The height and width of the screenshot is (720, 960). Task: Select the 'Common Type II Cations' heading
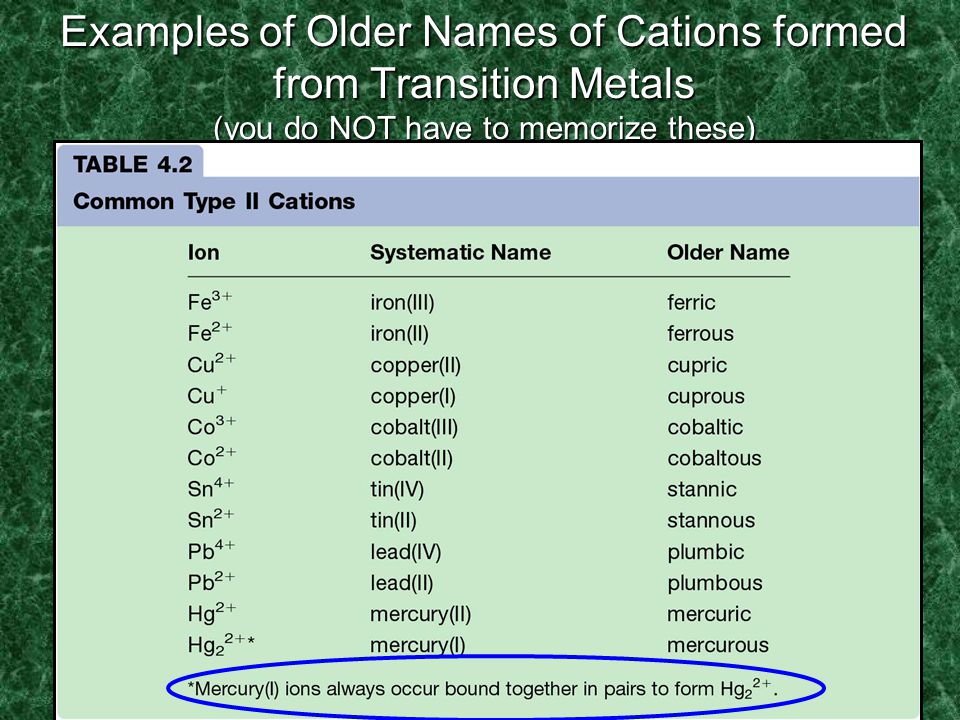[x=214, y=201]
